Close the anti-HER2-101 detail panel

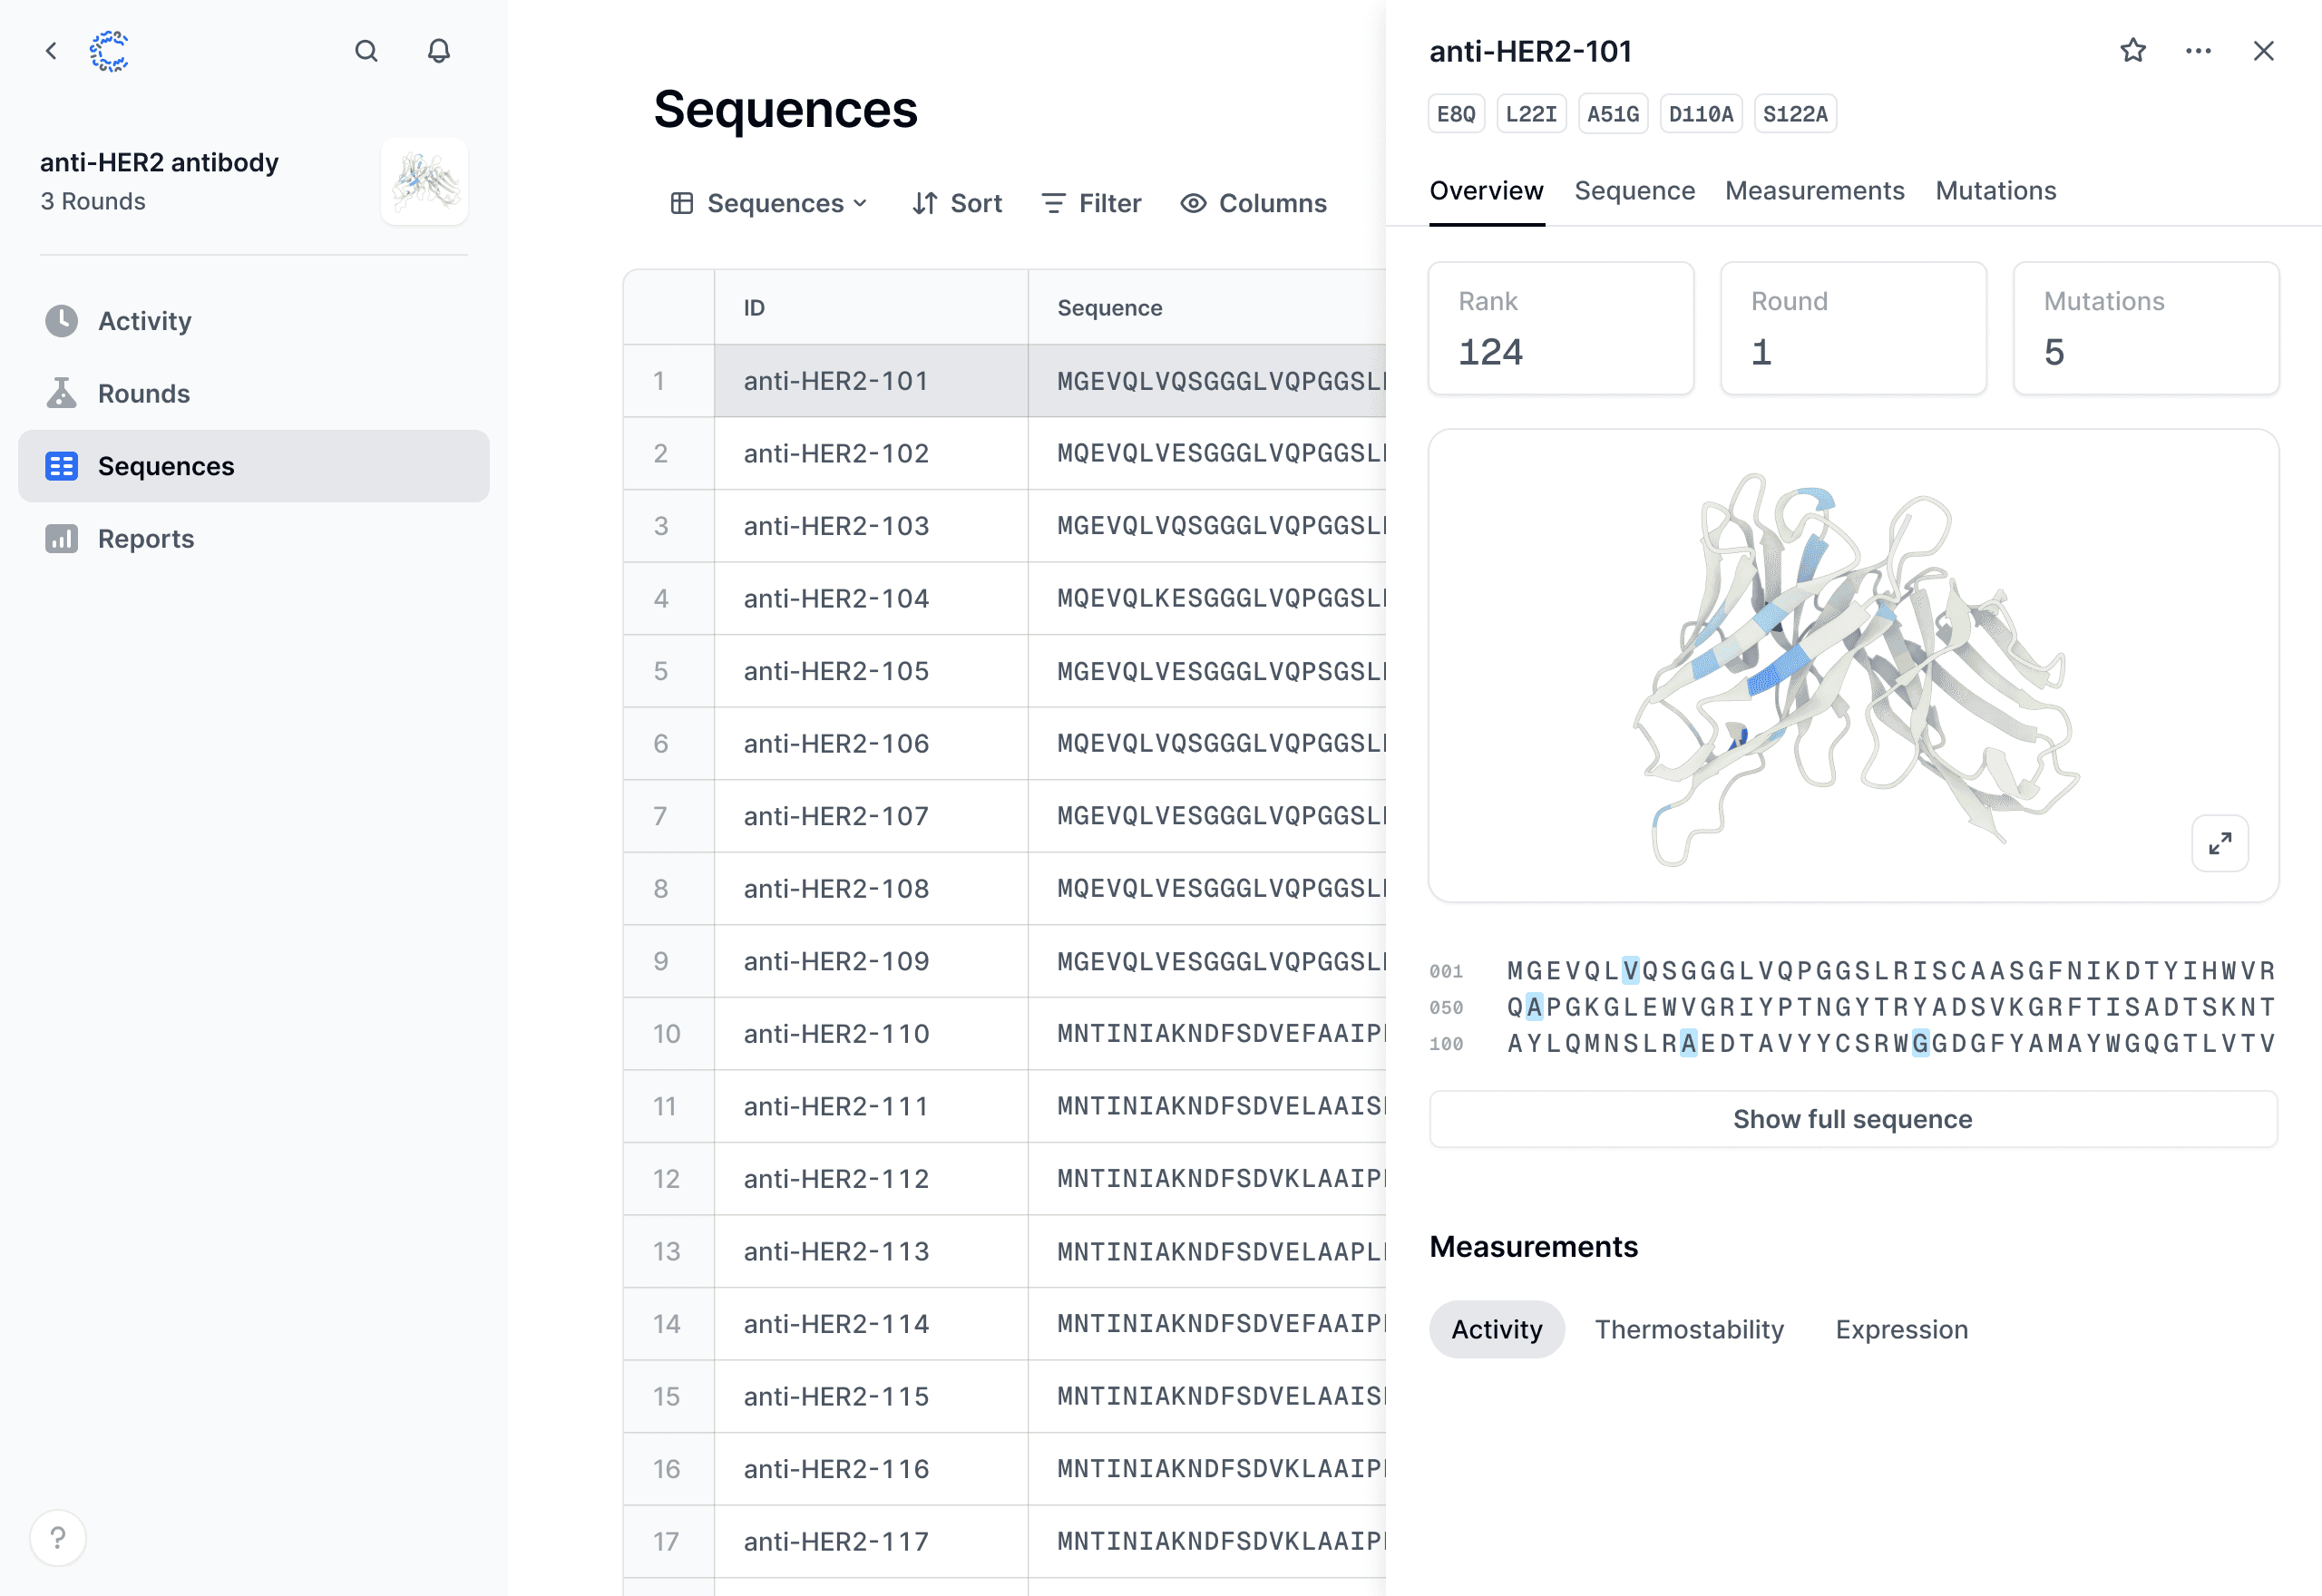[2264, 51]
